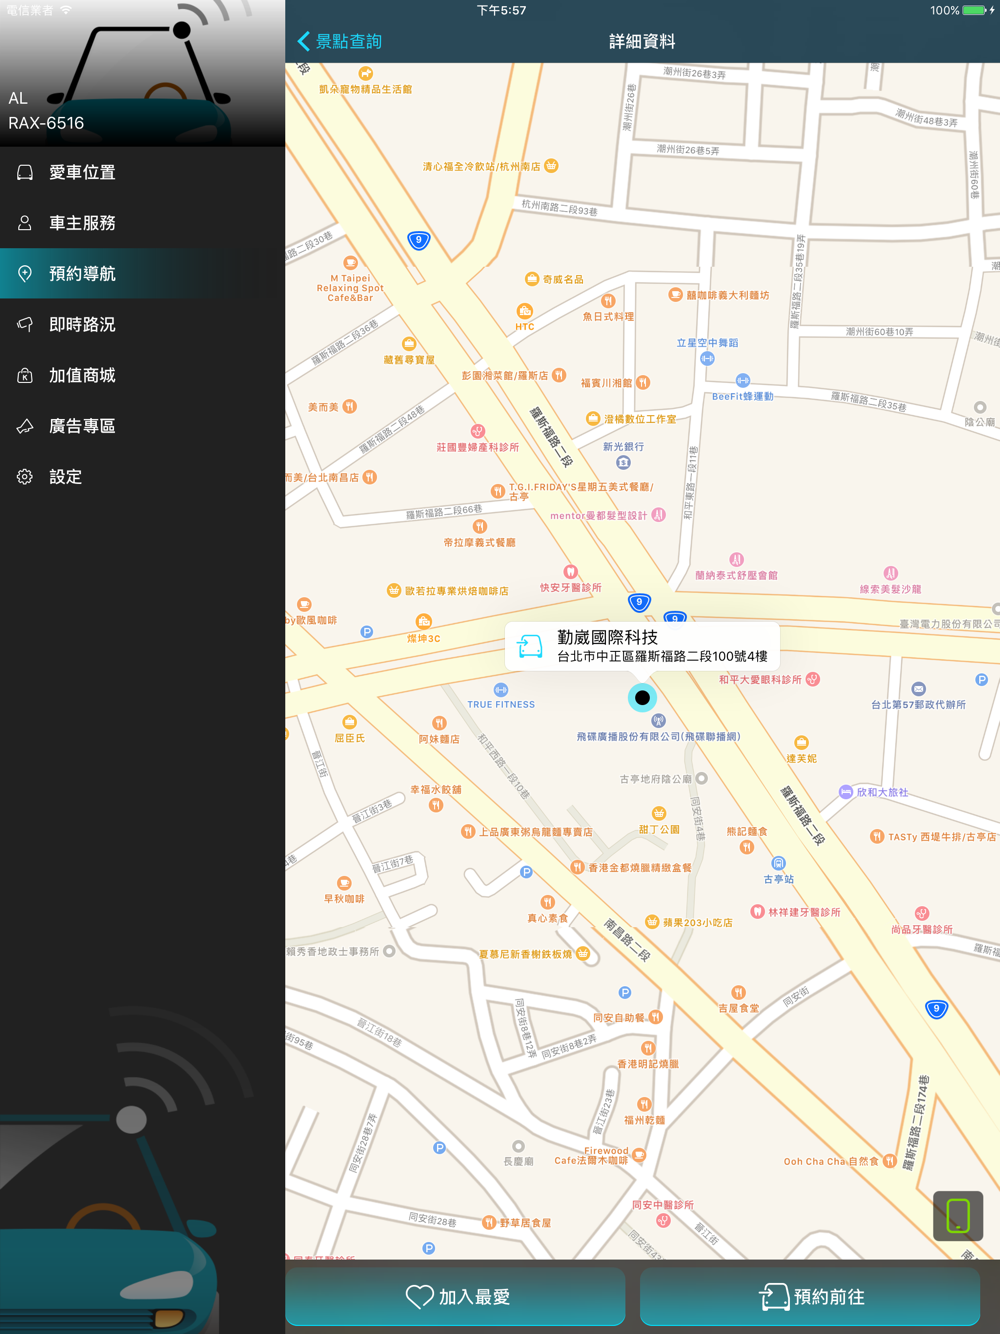Tap the 帝拉摩義式餐廳 marker
The image size is (1000, 1334).
pyautogui.click(x=480, y=526)
